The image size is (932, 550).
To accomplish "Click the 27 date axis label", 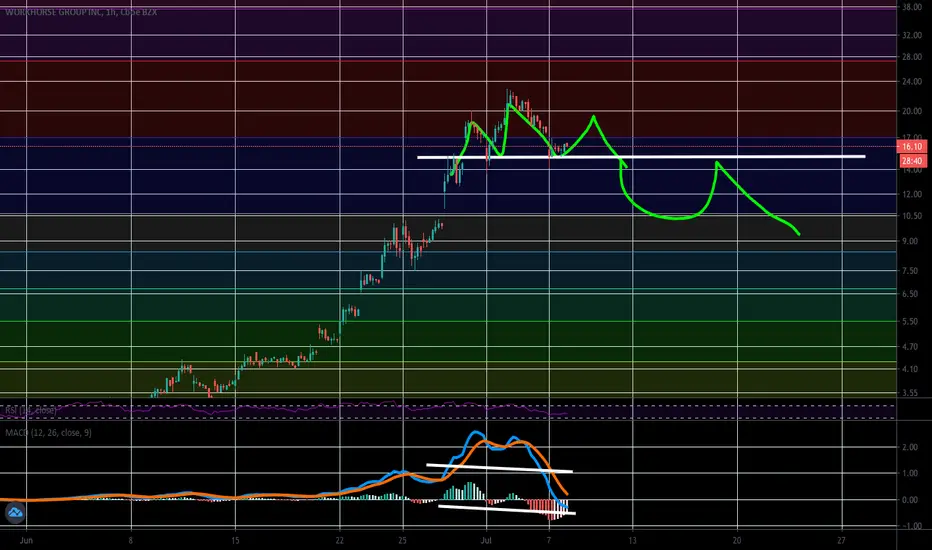I will (841, 540).
